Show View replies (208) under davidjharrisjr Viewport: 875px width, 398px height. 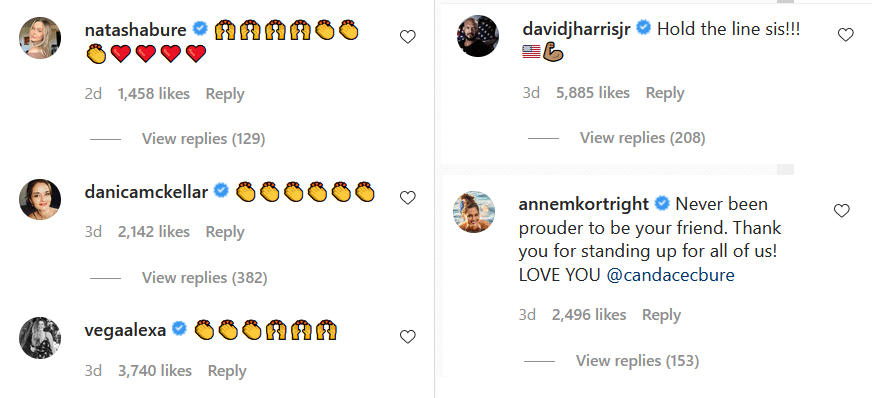pyautogui.click(x=642, y=137)
